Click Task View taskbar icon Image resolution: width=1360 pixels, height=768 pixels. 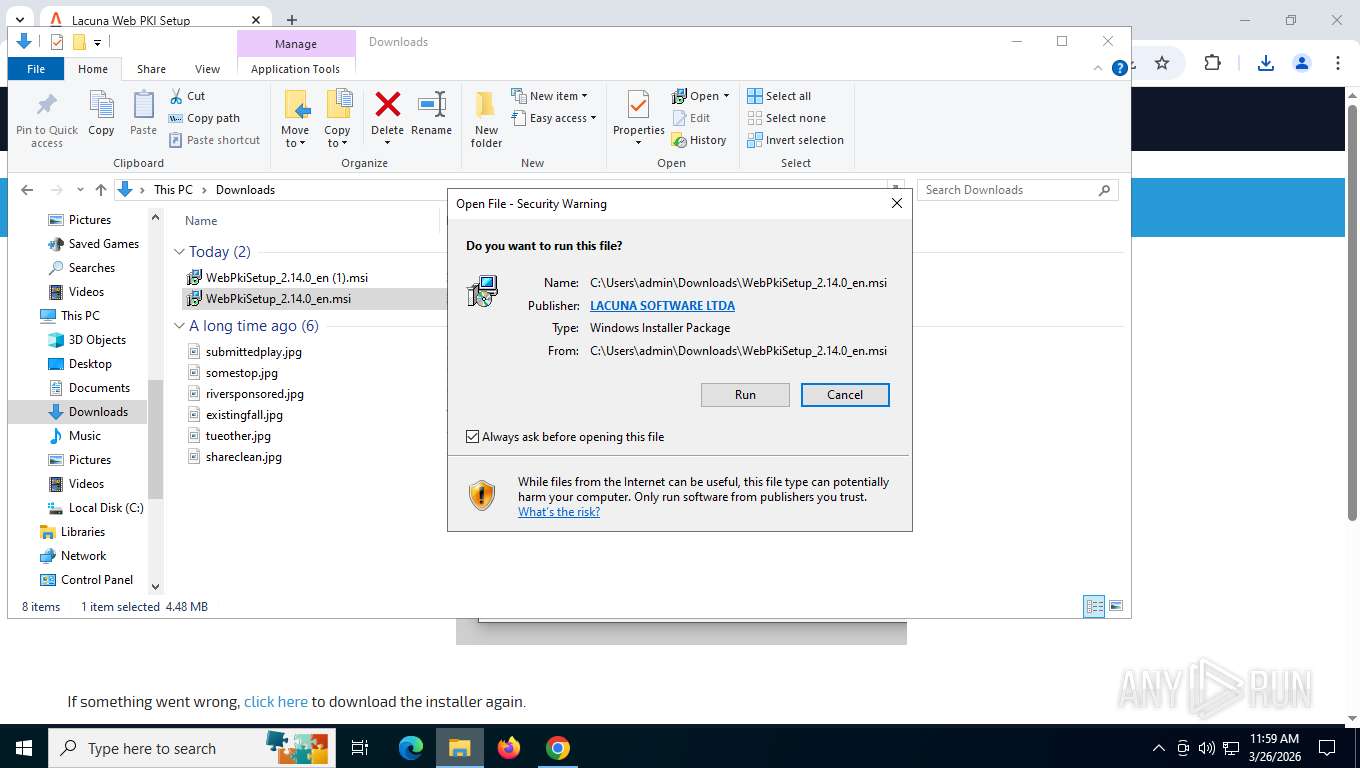(360, 748)
